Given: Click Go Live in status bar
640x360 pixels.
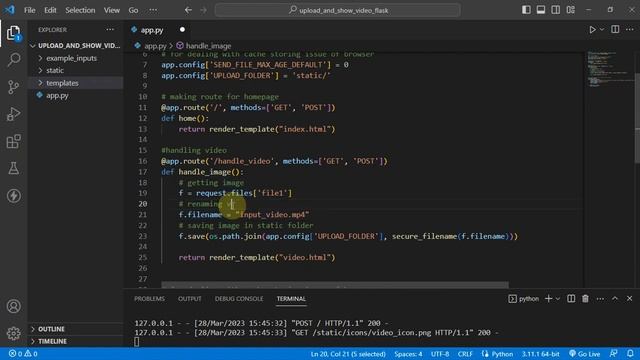Looking at the screenshot, I should click(584, 353).
